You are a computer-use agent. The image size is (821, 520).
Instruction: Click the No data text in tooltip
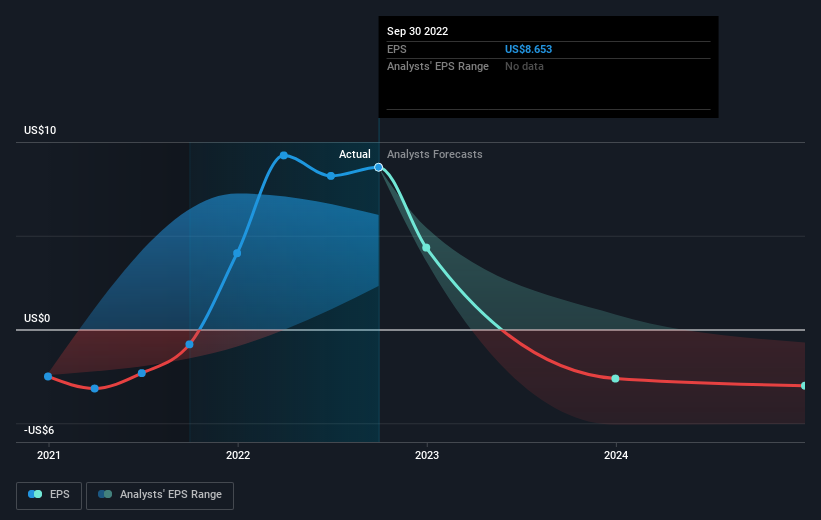pyautogui.click(x=524, y=67)
